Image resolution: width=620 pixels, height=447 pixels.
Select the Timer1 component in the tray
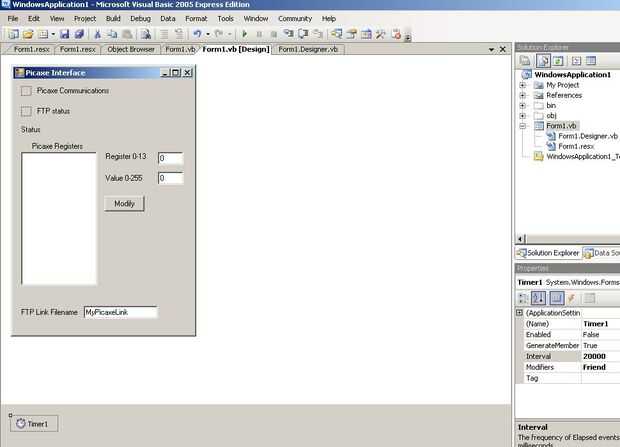34,424
